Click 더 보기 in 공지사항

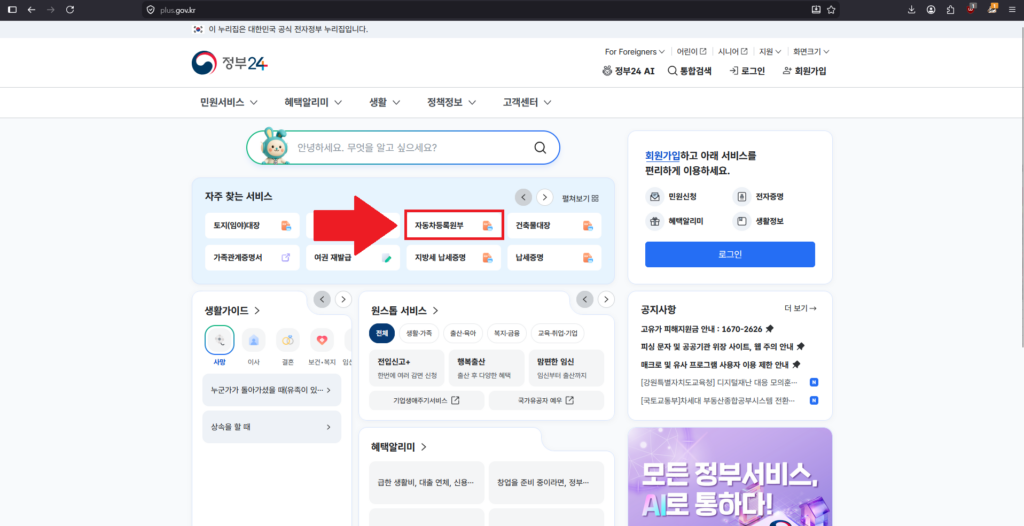tap(800, 308)
